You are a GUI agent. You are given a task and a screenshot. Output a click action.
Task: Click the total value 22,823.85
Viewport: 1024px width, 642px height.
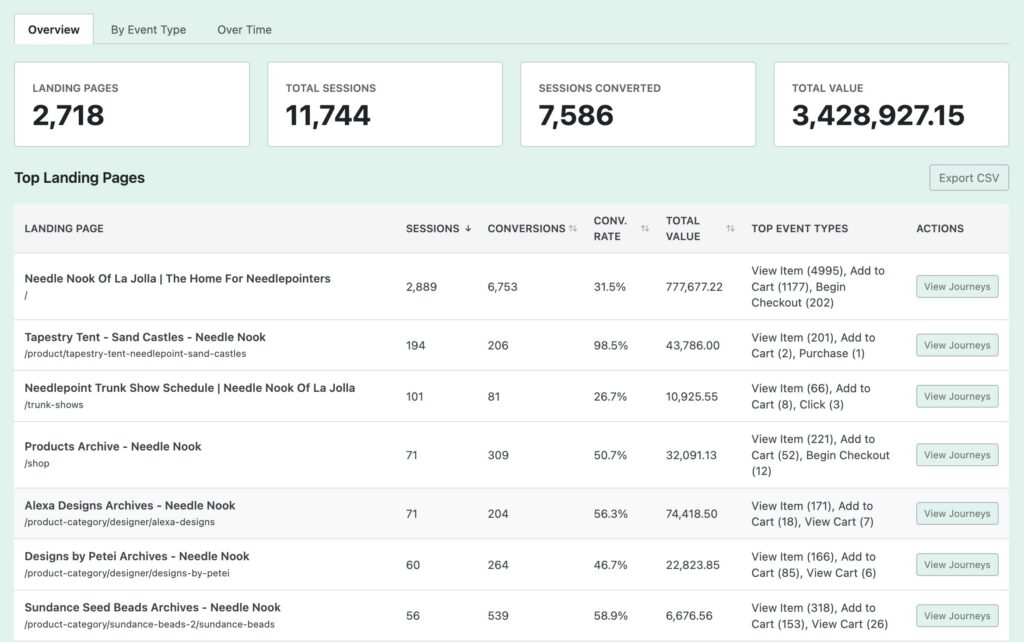click(693, 565)
